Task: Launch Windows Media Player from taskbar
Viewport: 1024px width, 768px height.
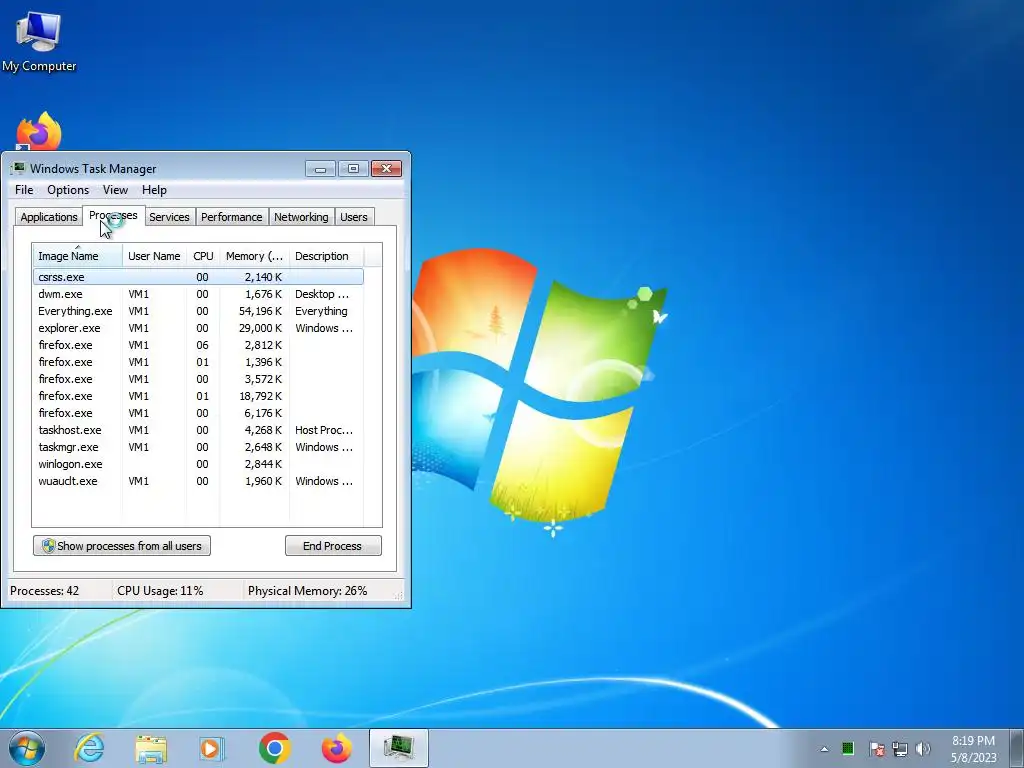Action: 212,748
